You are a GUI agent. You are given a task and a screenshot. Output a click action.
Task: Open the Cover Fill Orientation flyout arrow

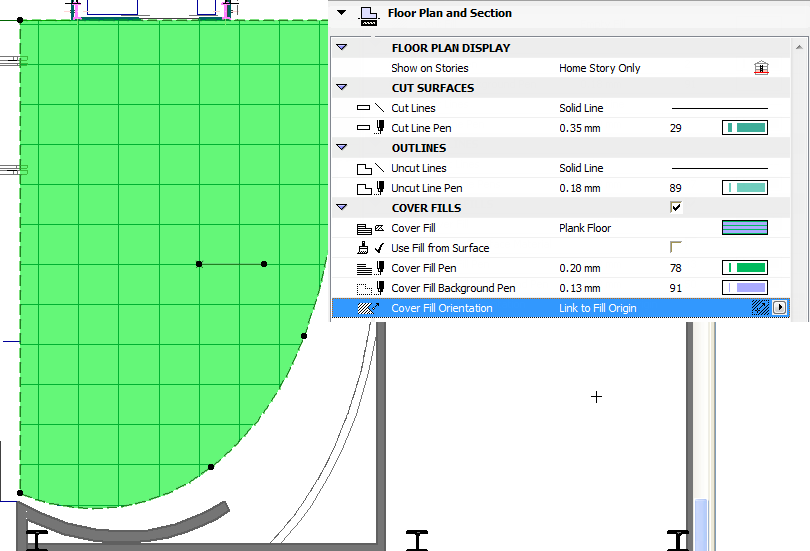[780, 309]
